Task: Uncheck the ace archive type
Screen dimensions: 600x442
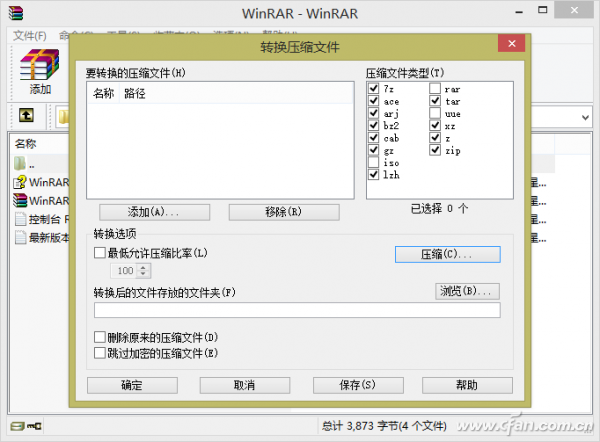Action: [374, 101]
